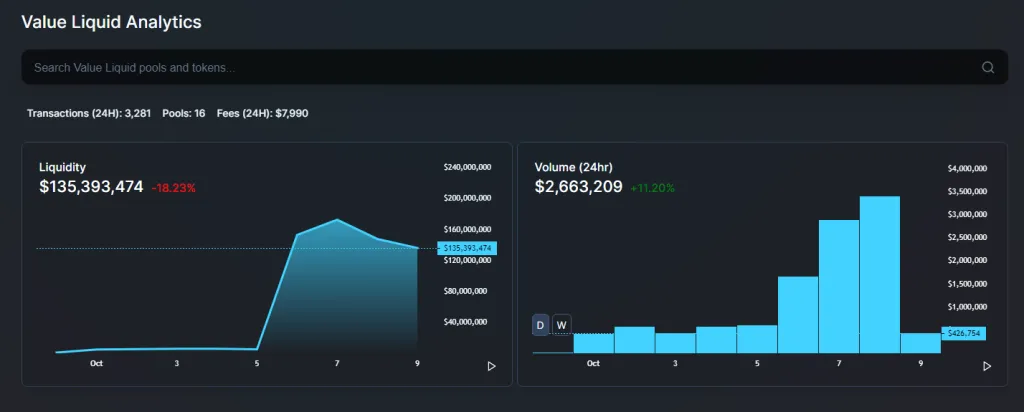The height and width of the screenshot is (412, 1024).
Task: Click the +11.20% volume change value
Action: pos(652,188)
